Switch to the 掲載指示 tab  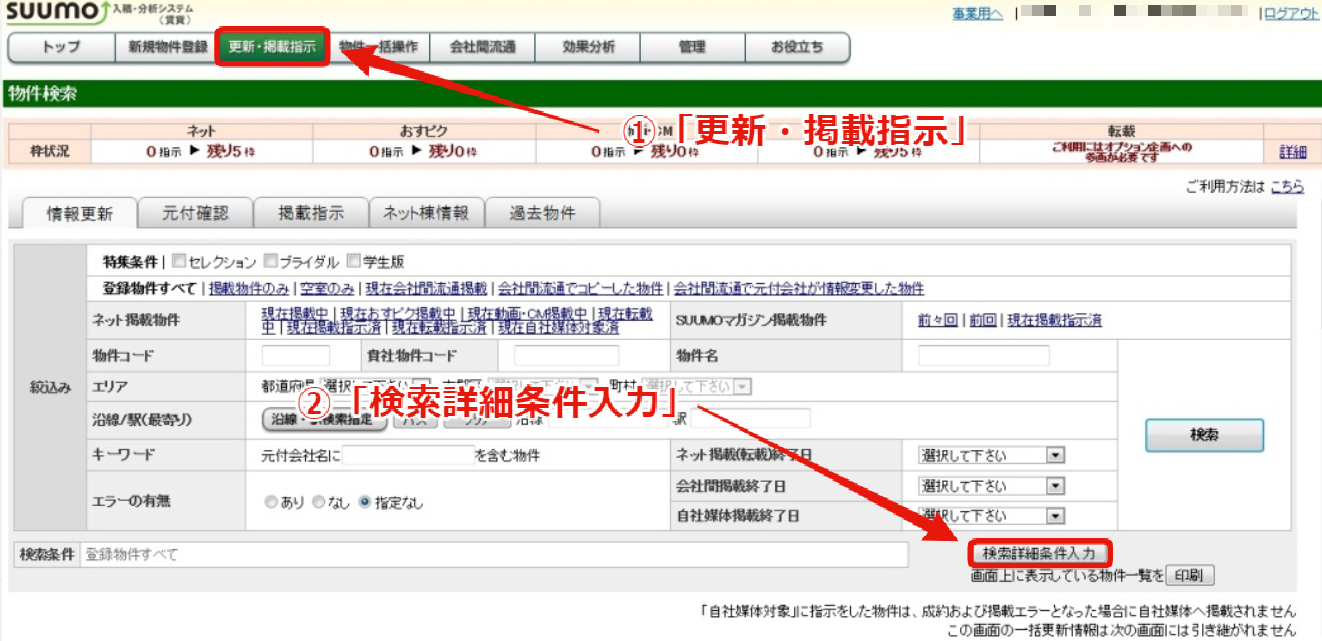pyautogui.click(x=311, y=213)
